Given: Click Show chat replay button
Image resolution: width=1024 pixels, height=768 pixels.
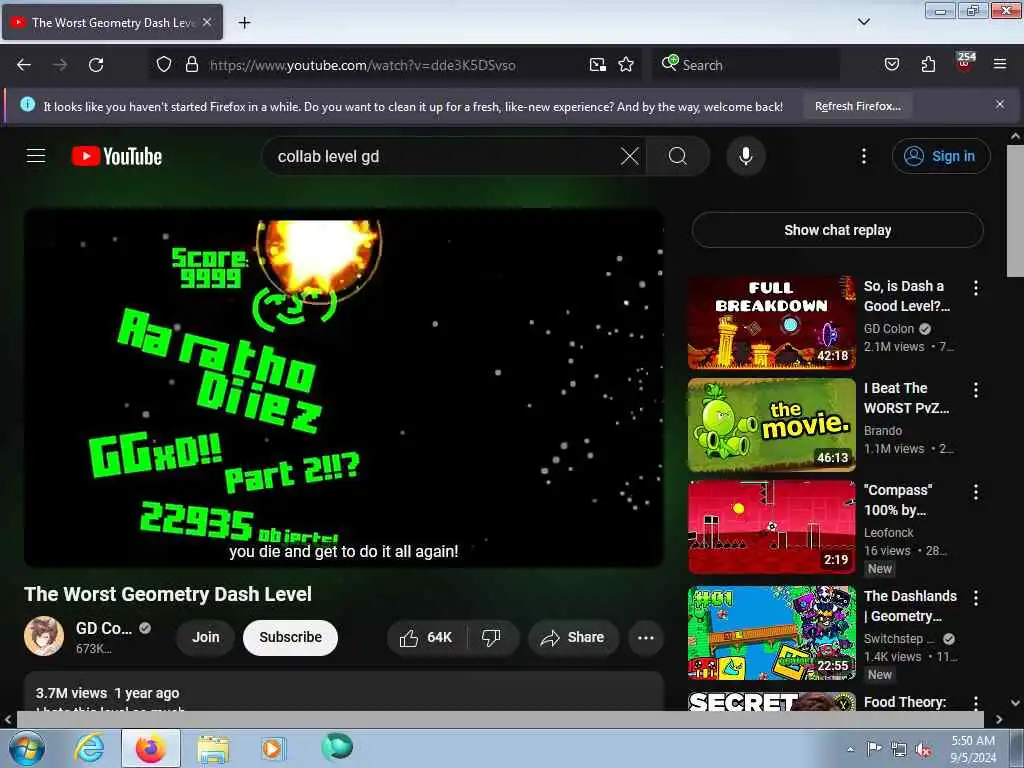Looking at the screenshot, I should (837, 230).
